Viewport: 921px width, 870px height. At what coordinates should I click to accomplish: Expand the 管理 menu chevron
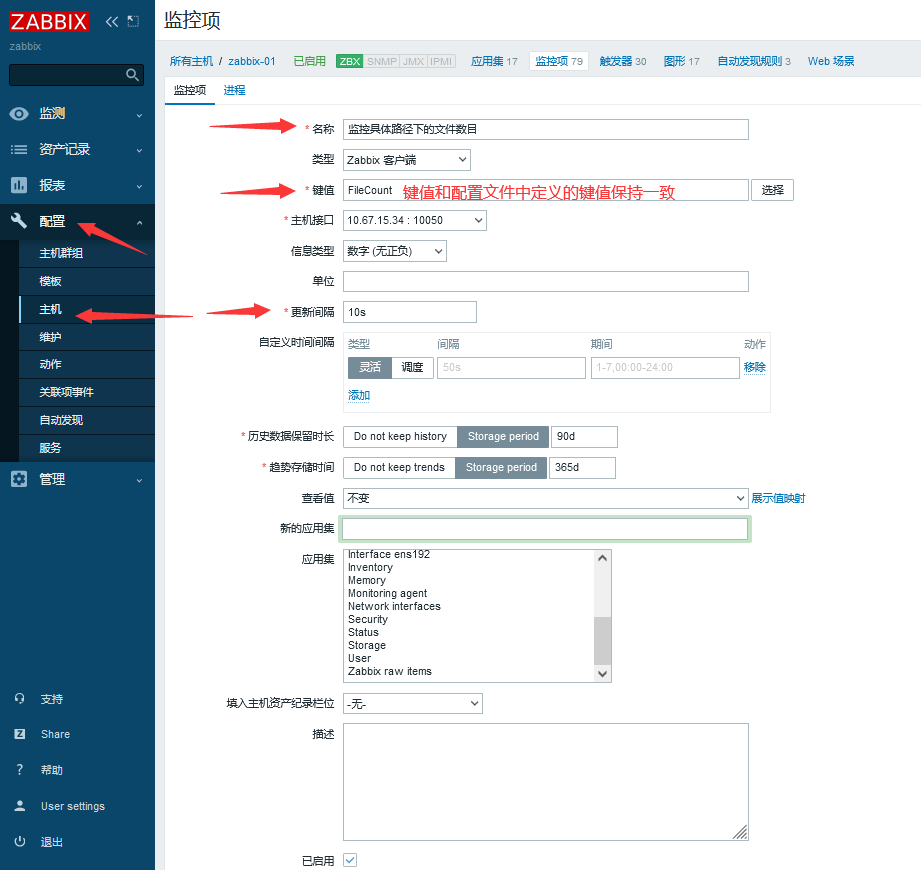(x=139, y=481)
